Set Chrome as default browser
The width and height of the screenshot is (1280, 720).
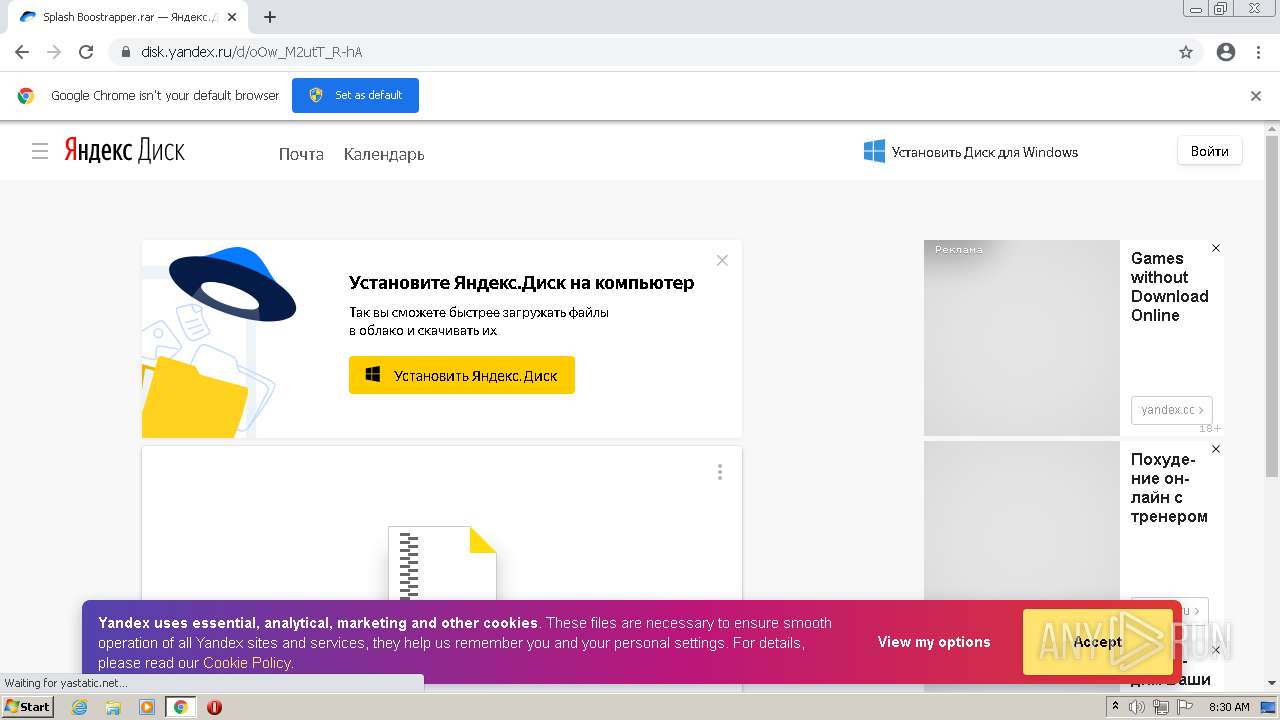point(355,95)
